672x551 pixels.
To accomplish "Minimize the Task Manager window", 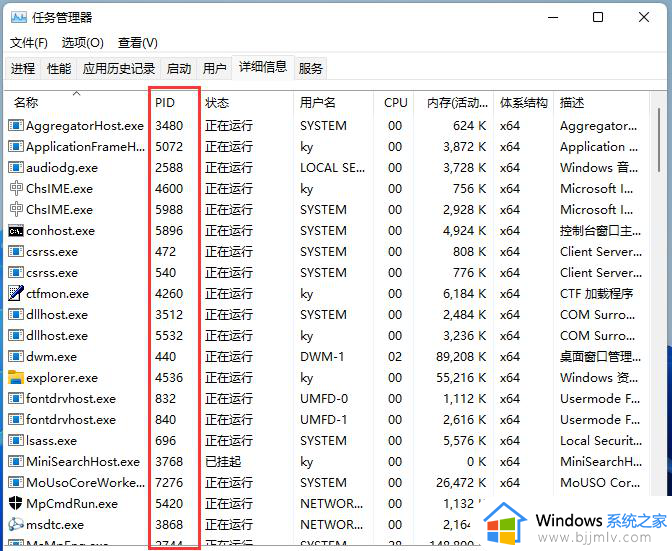I will click(553, 18).
